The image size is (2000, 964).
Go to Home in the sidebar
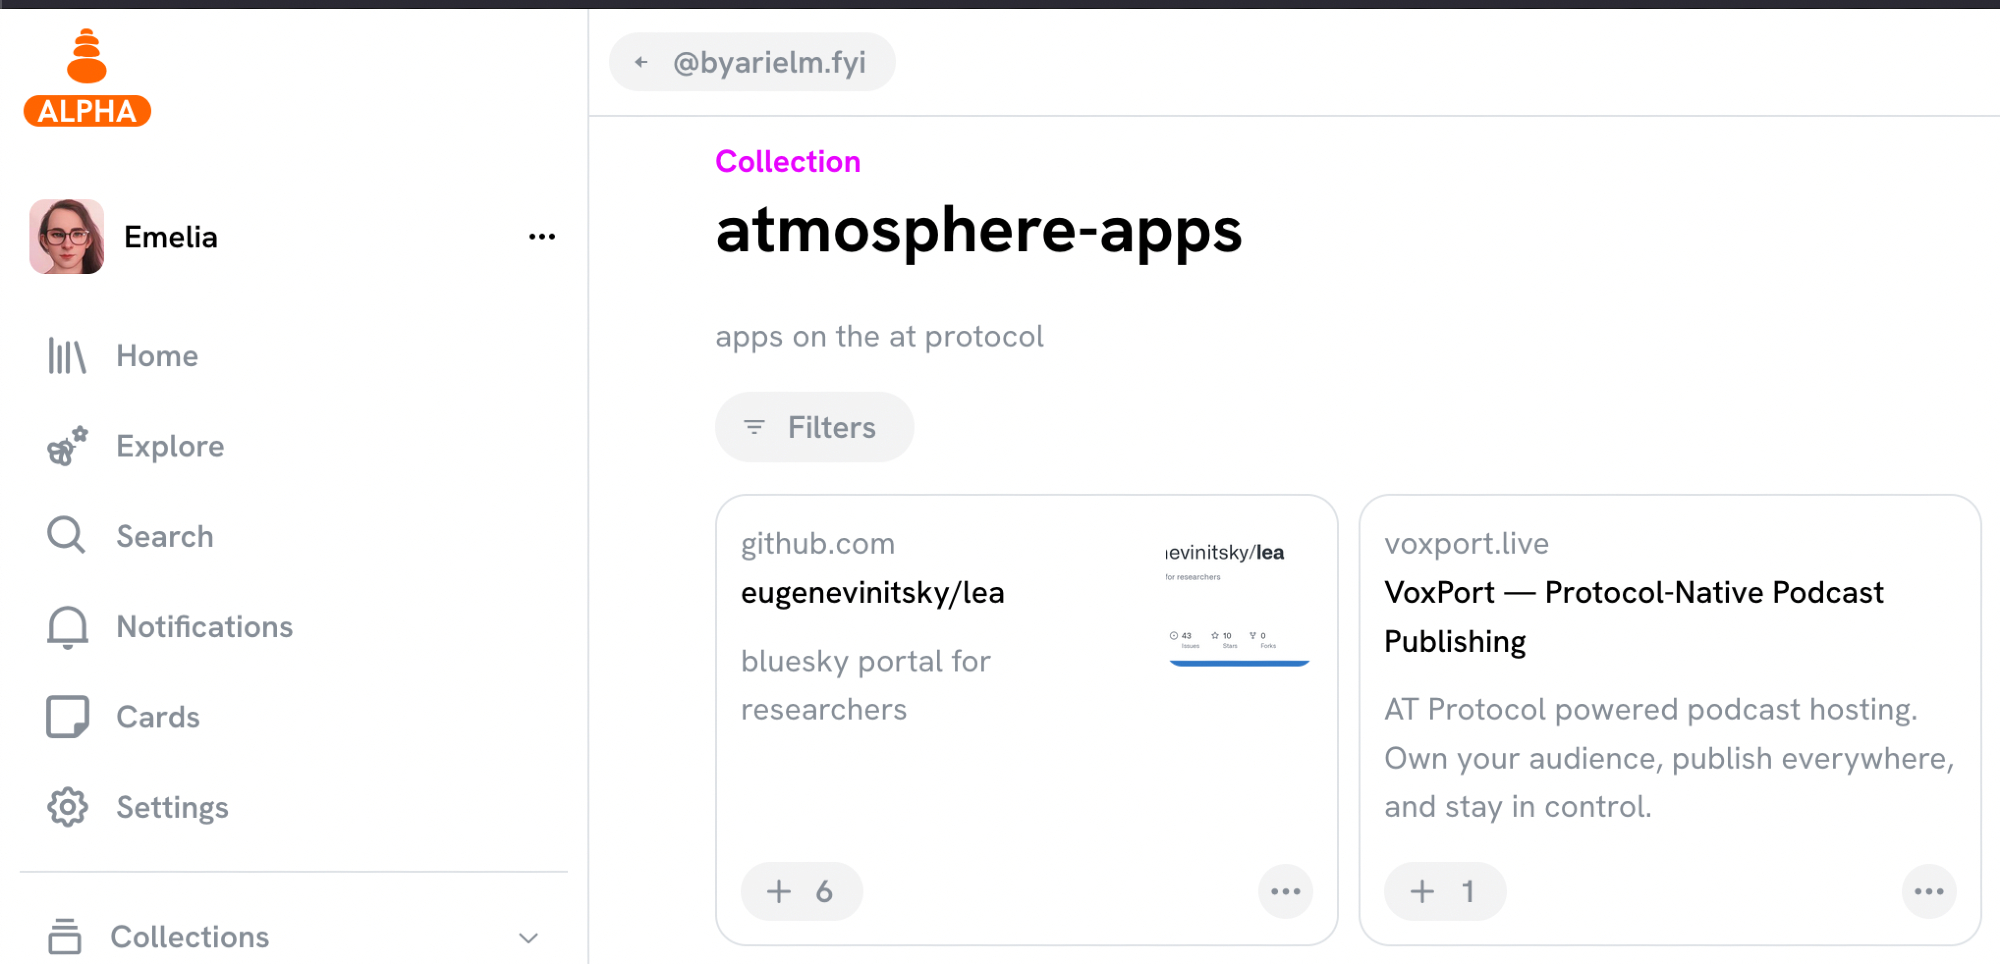coord(156,356)
